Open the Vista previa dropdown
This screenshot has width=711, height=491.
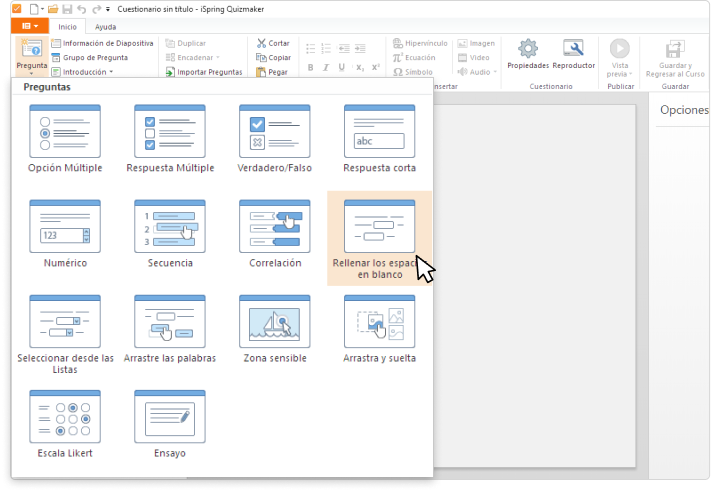pyautogui.click(x=619, y=58)
